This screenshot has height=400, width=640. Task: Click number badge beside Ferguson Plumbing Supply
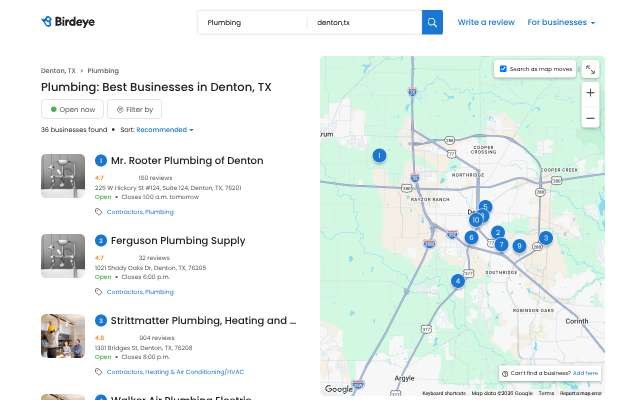tap(101, 240)
